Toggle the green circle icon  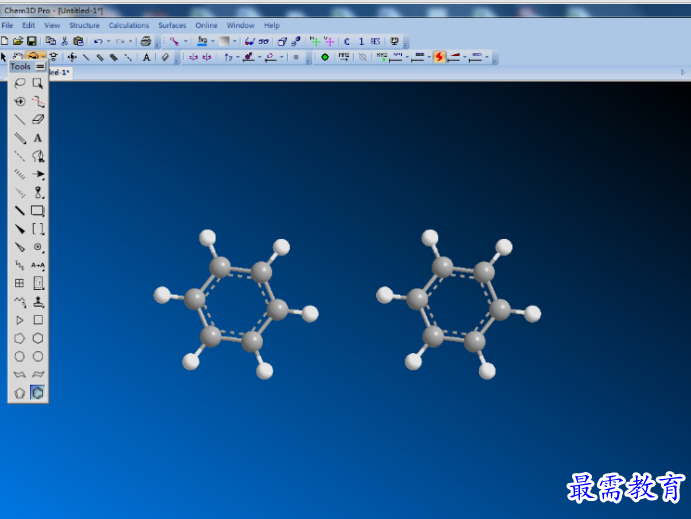[325, 57]
